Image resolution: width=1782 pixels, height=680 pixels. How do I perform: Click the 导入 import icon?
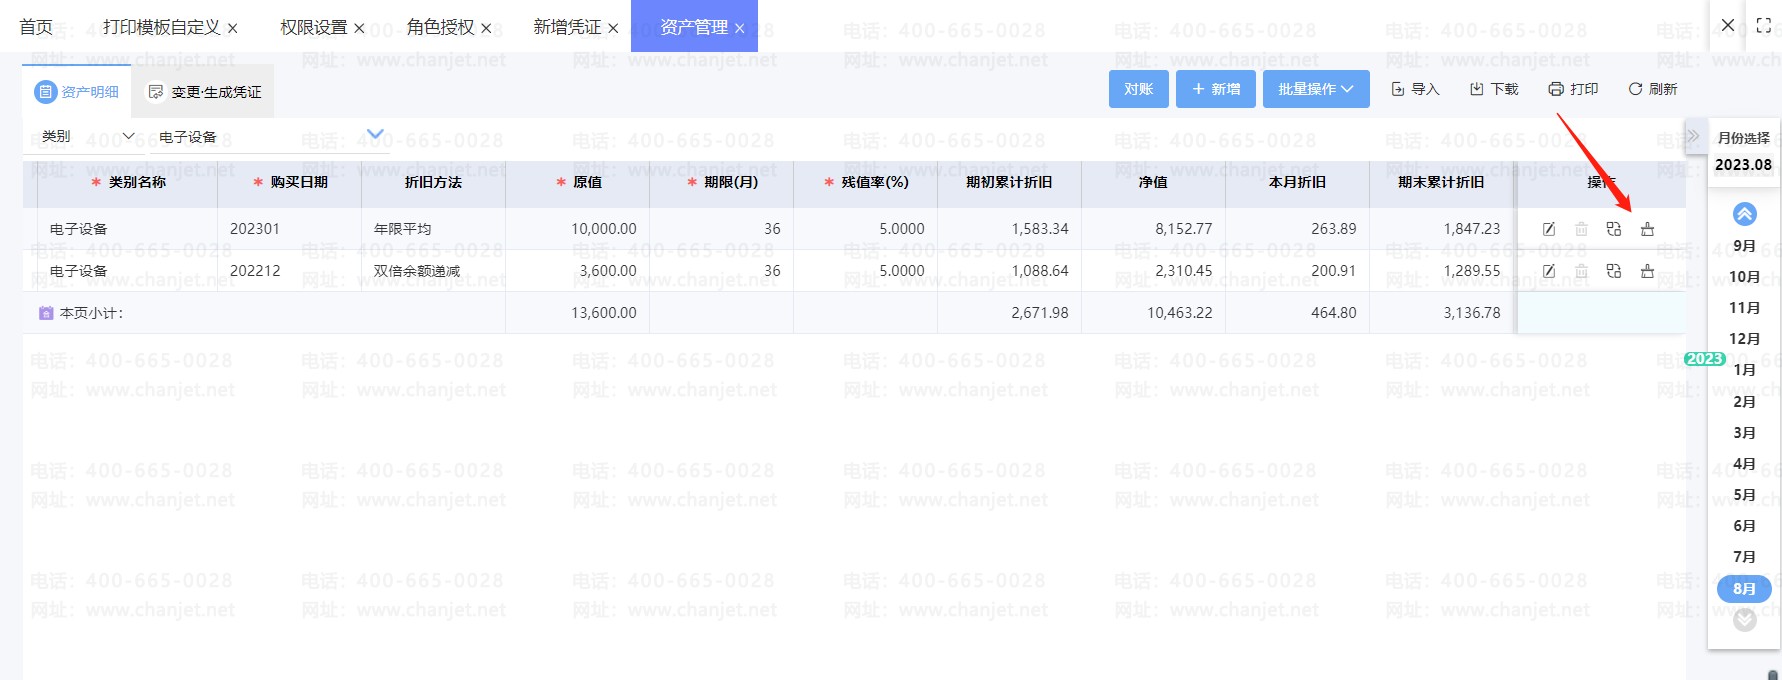tap(1398, 89)
